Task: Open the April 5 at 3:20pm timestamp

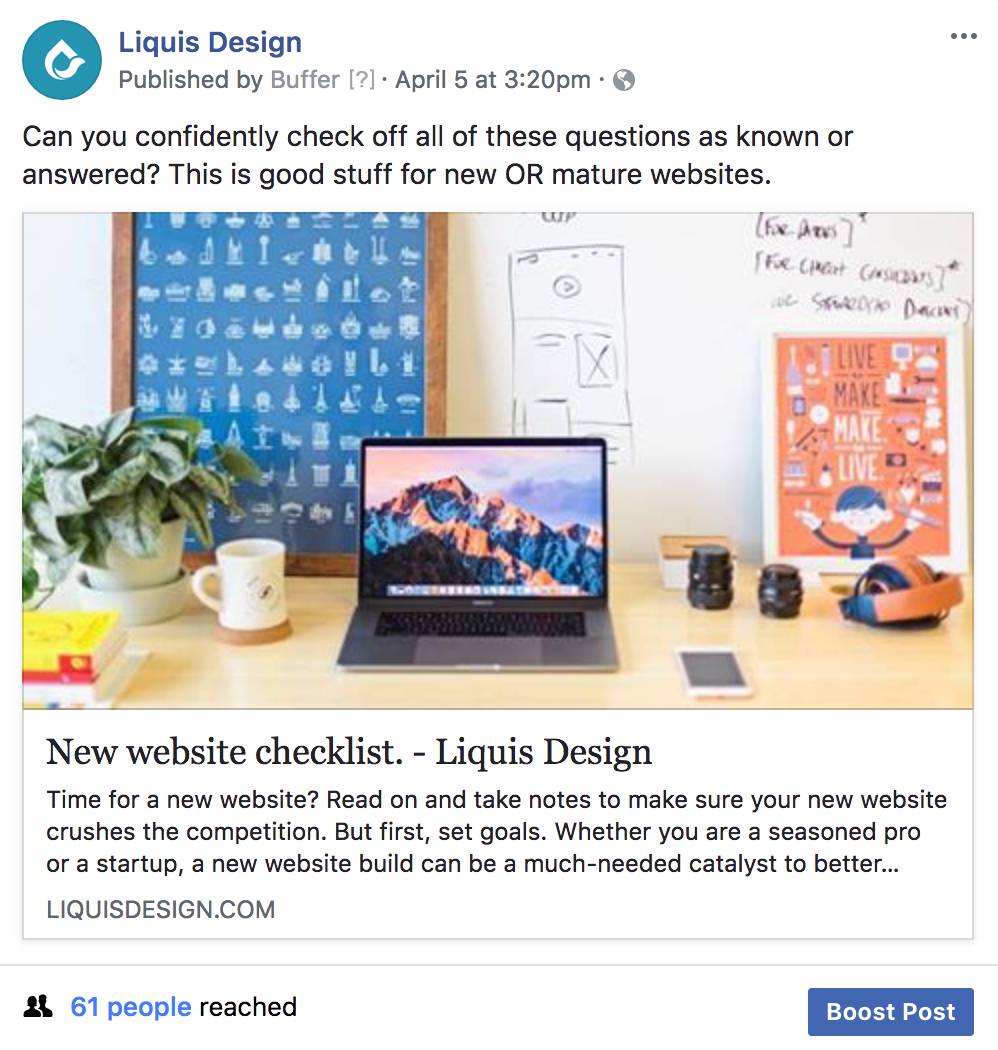Action: (x=492, y=80)
